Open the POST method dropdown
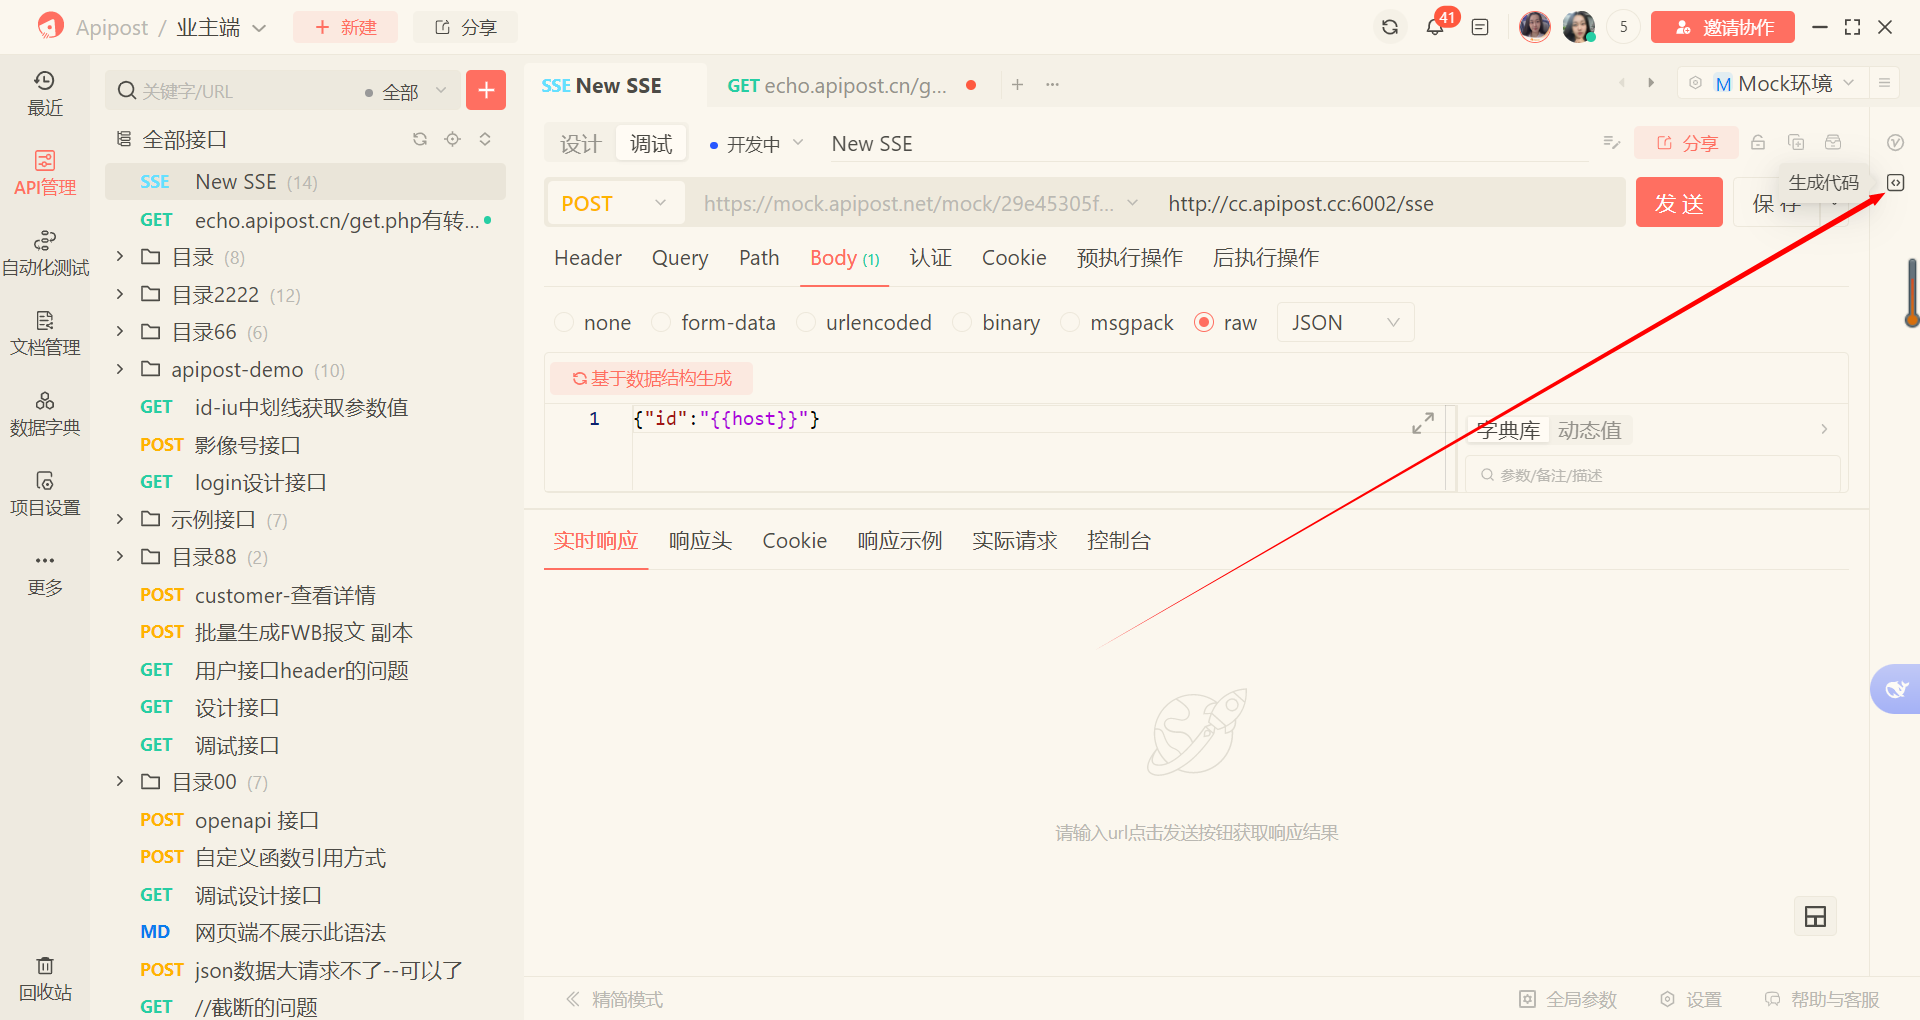The height and width of the screenshot is (1020, 1920). (614, 204)
